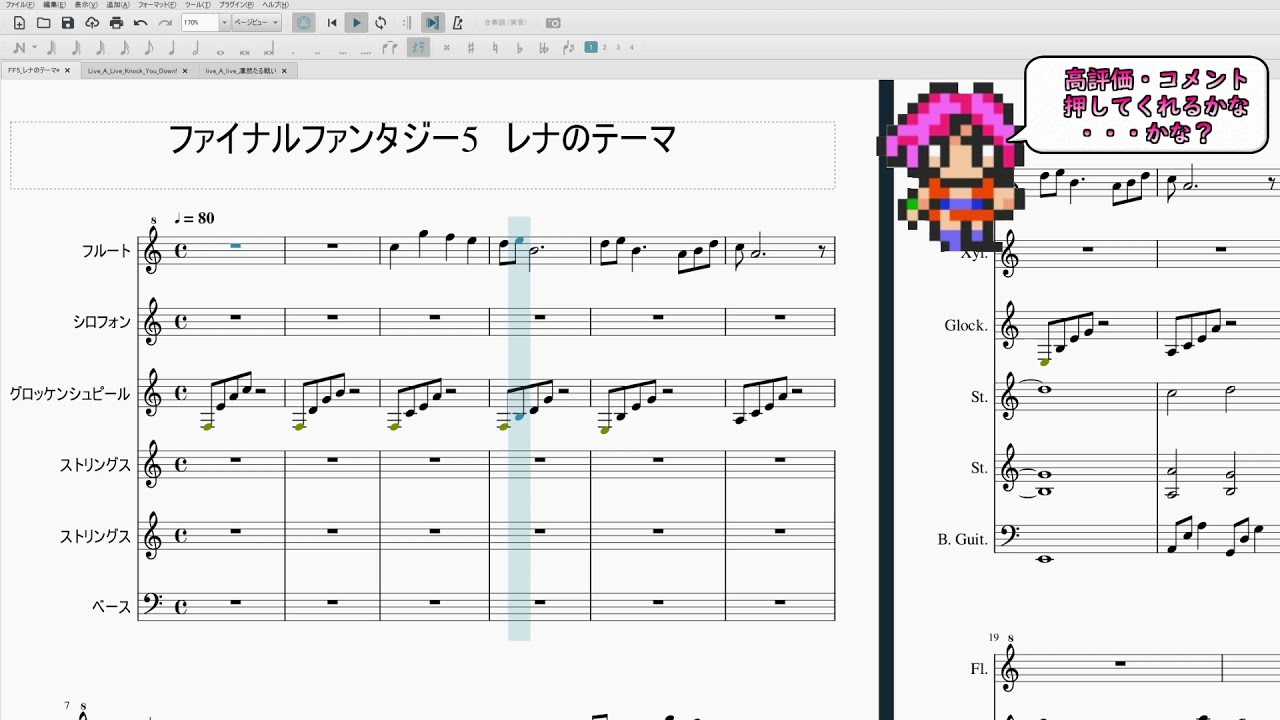The width and height of the screenshot is (1280, 720).
Task: Rewind playback to the start
Action: click(332, 22)
